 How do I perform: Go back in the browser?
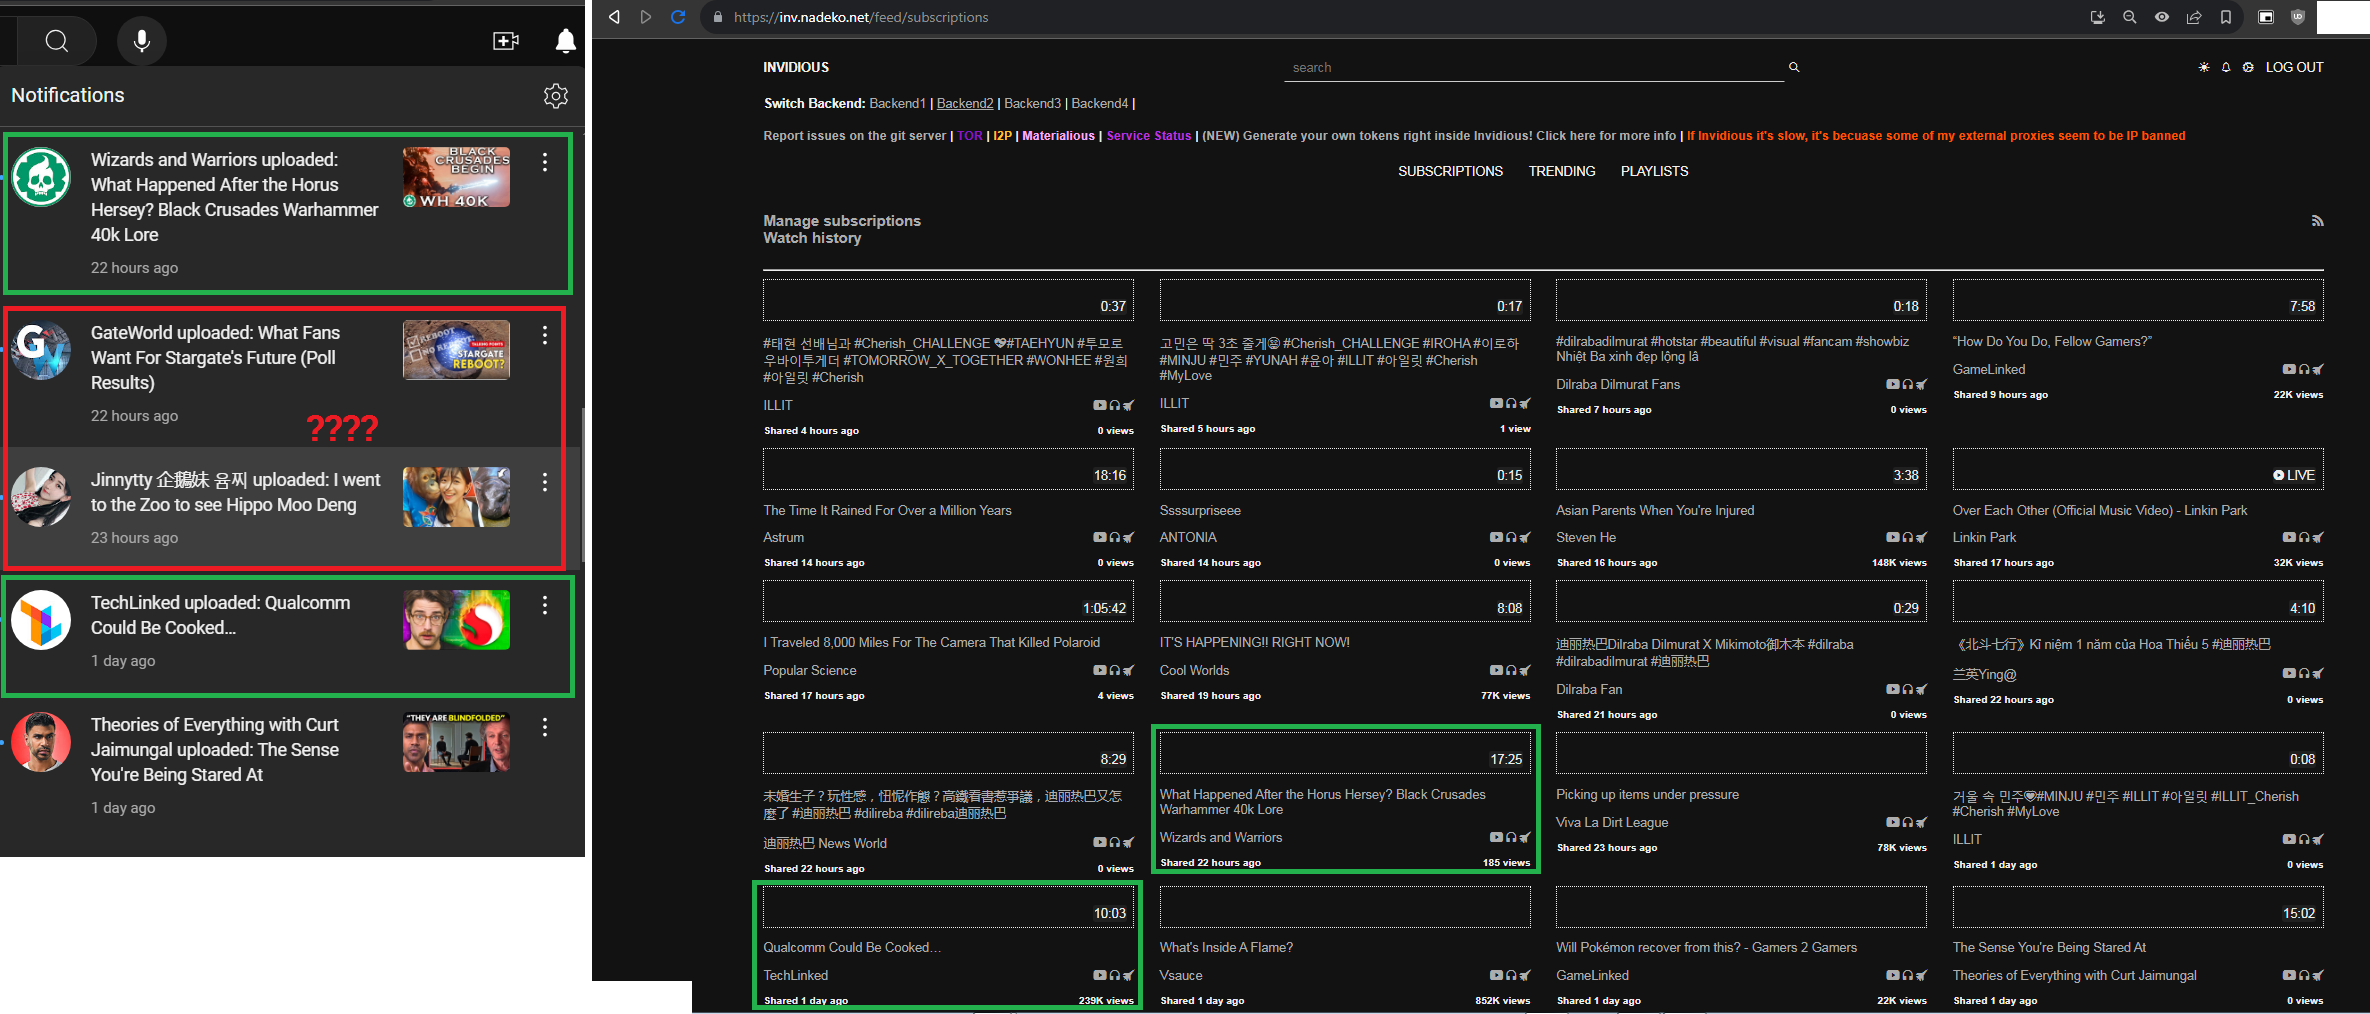614,17
